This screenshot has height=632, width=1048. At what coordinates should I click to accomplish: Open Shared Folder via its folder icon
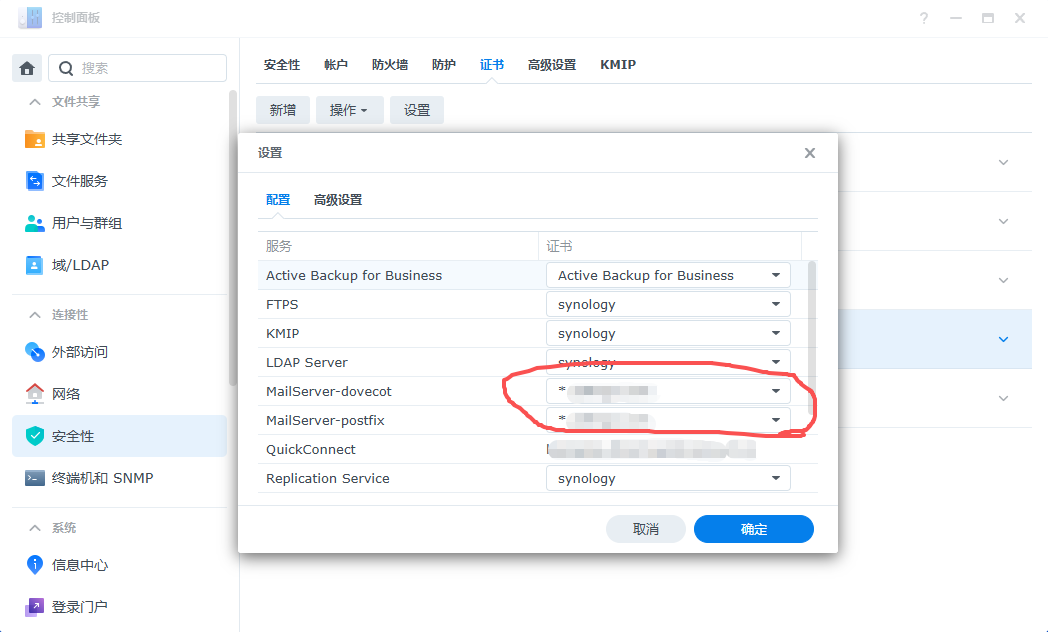35,139
